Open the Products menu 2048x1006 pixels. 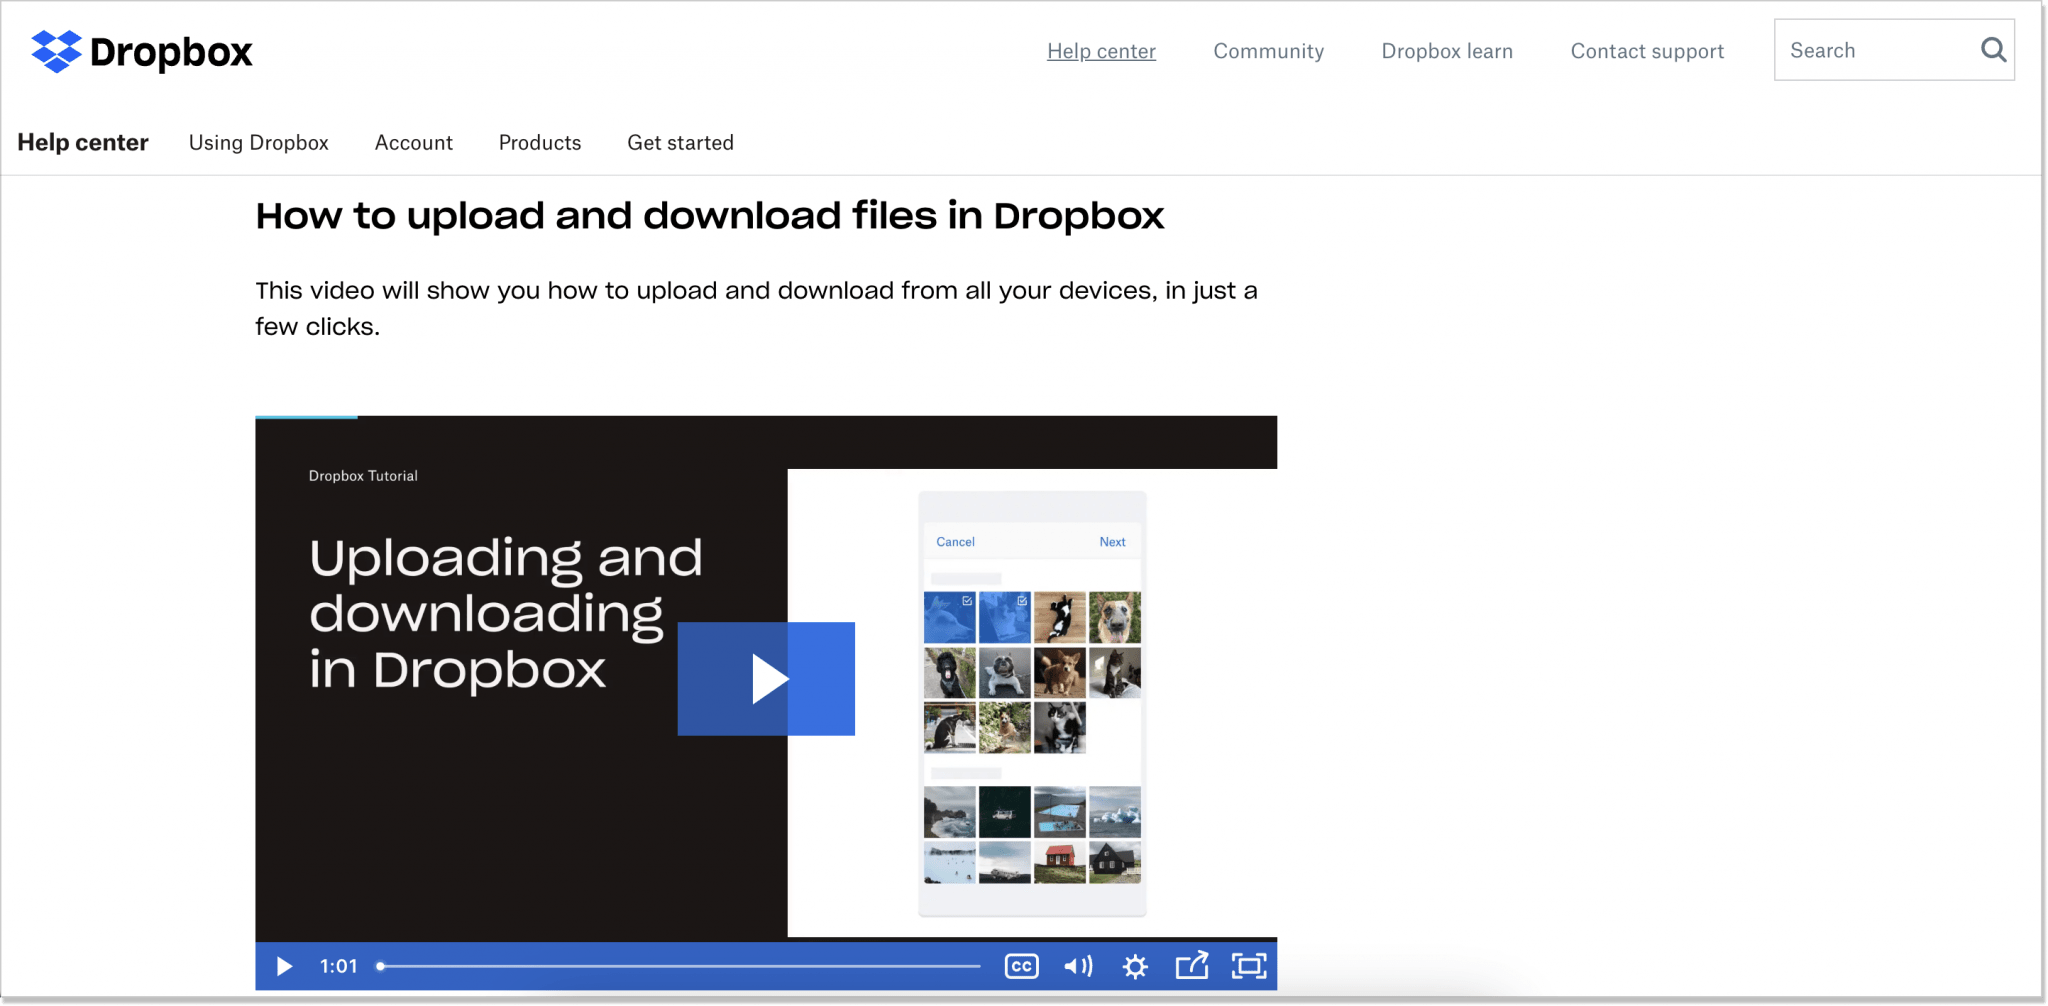[x=539, y=143]
